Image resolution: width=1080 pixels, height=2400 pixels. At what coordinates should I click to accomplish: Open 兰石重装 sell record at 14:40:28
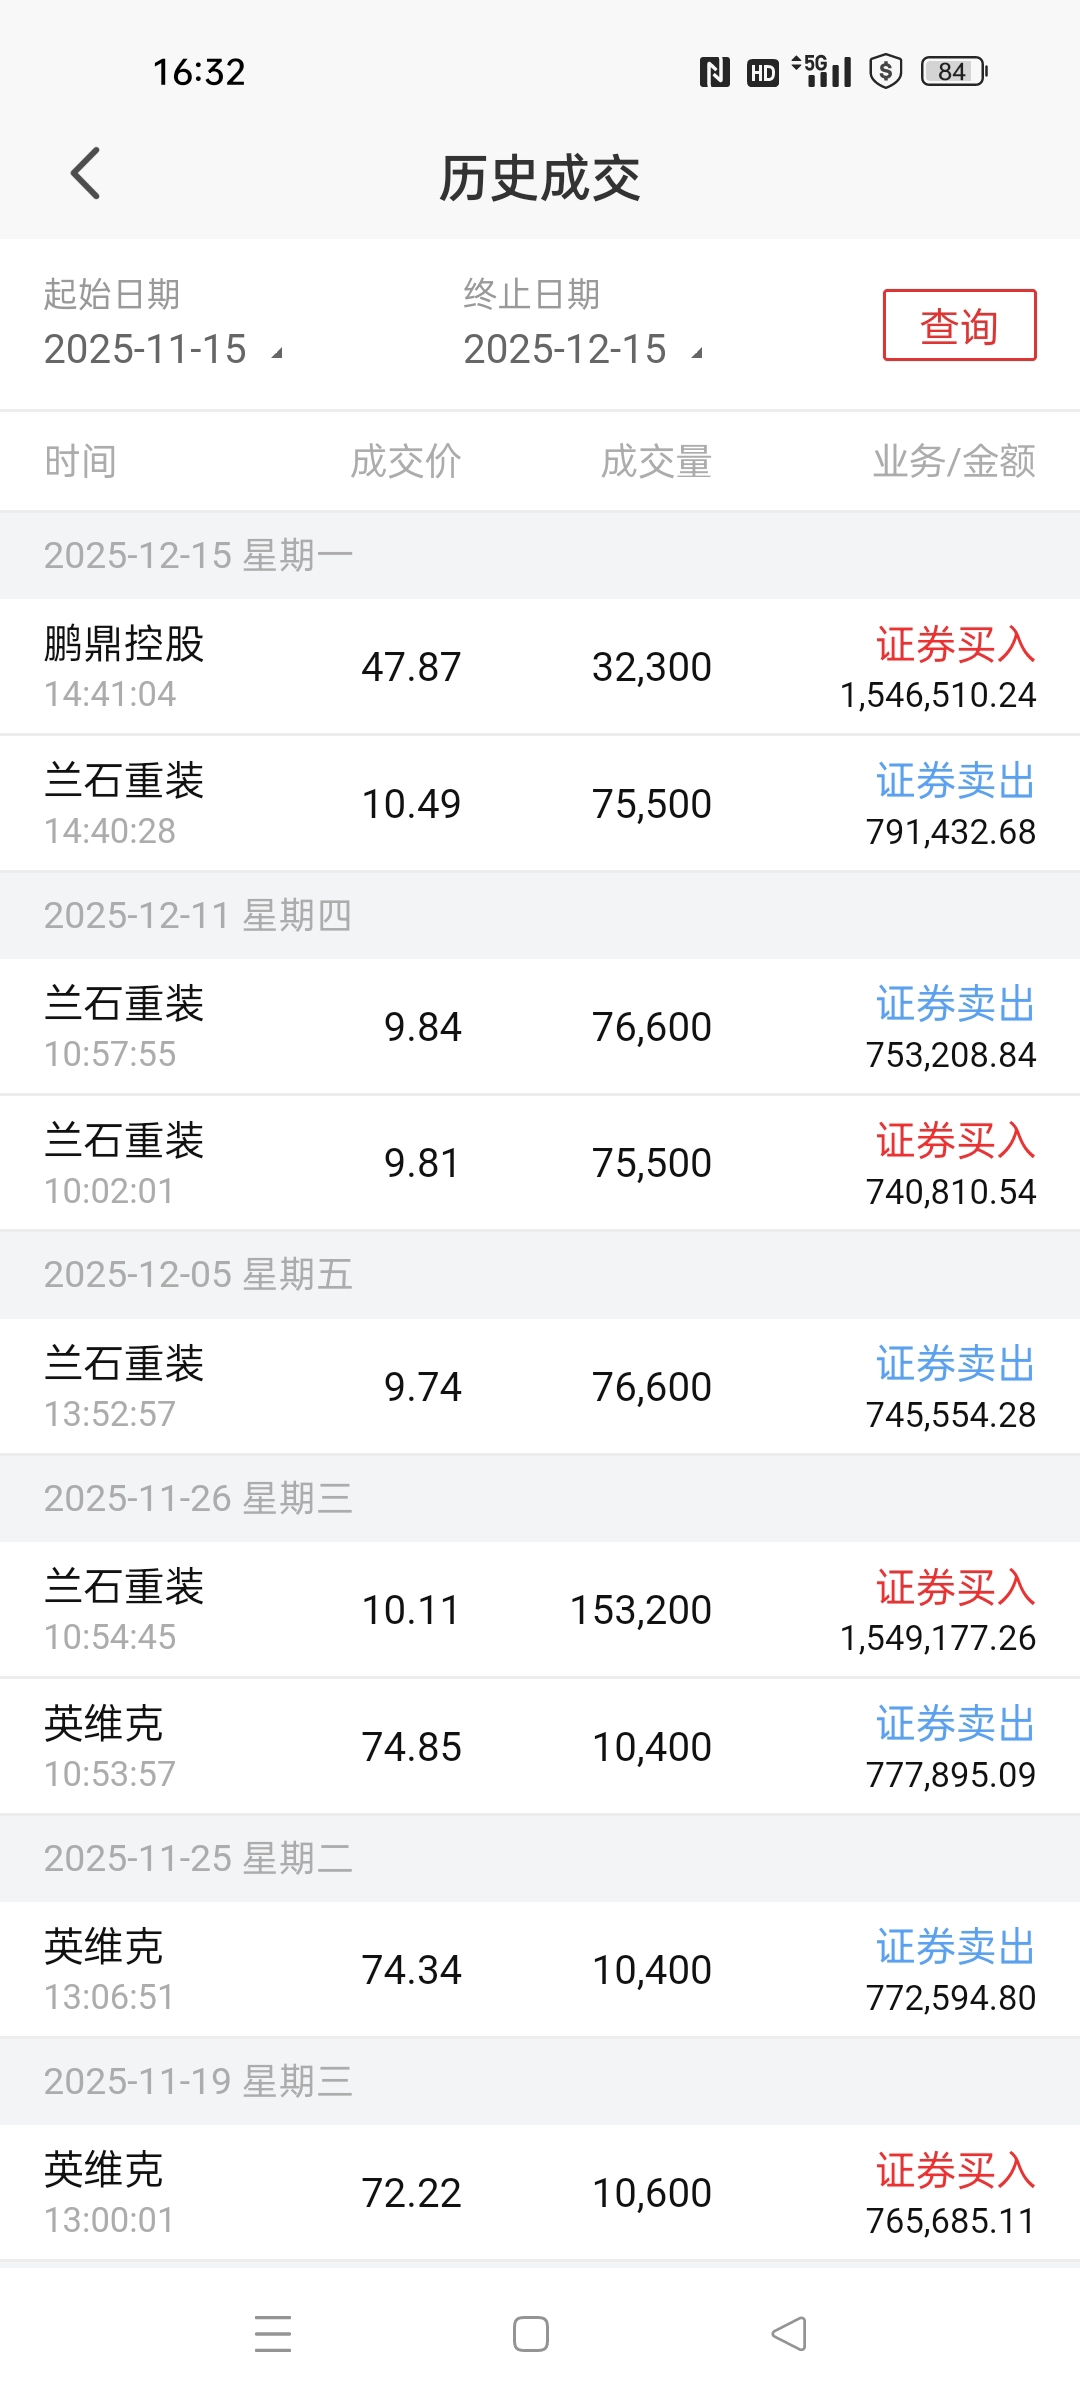click(540, 804)
